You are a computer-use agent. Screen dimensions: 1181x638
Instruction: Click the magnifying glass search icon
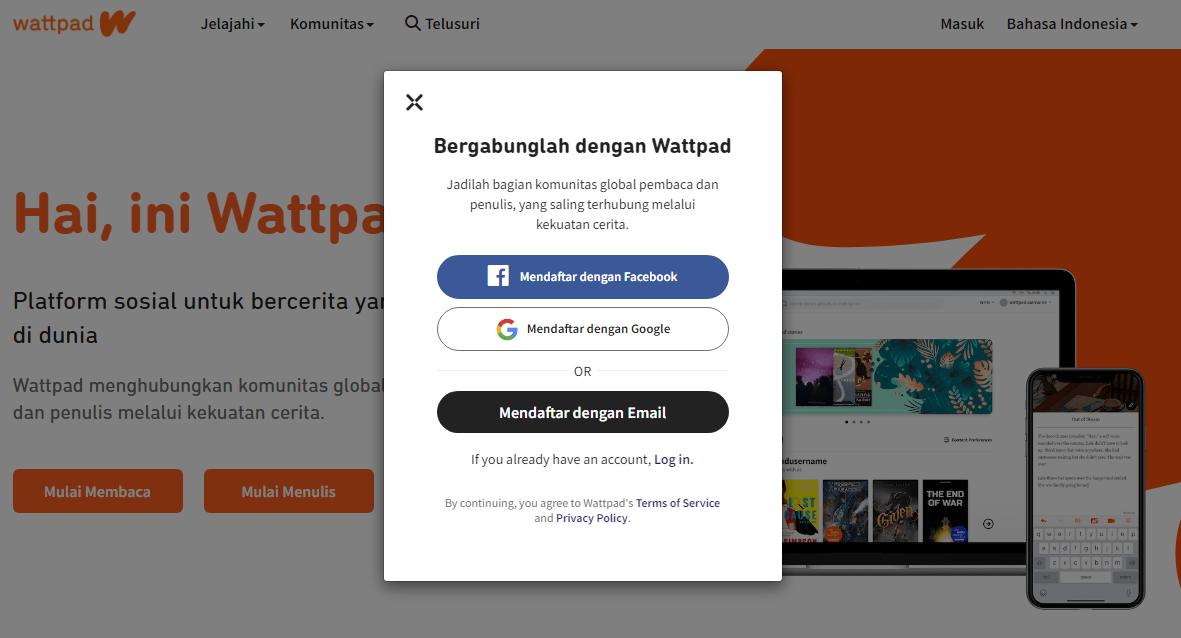[413, 23]
